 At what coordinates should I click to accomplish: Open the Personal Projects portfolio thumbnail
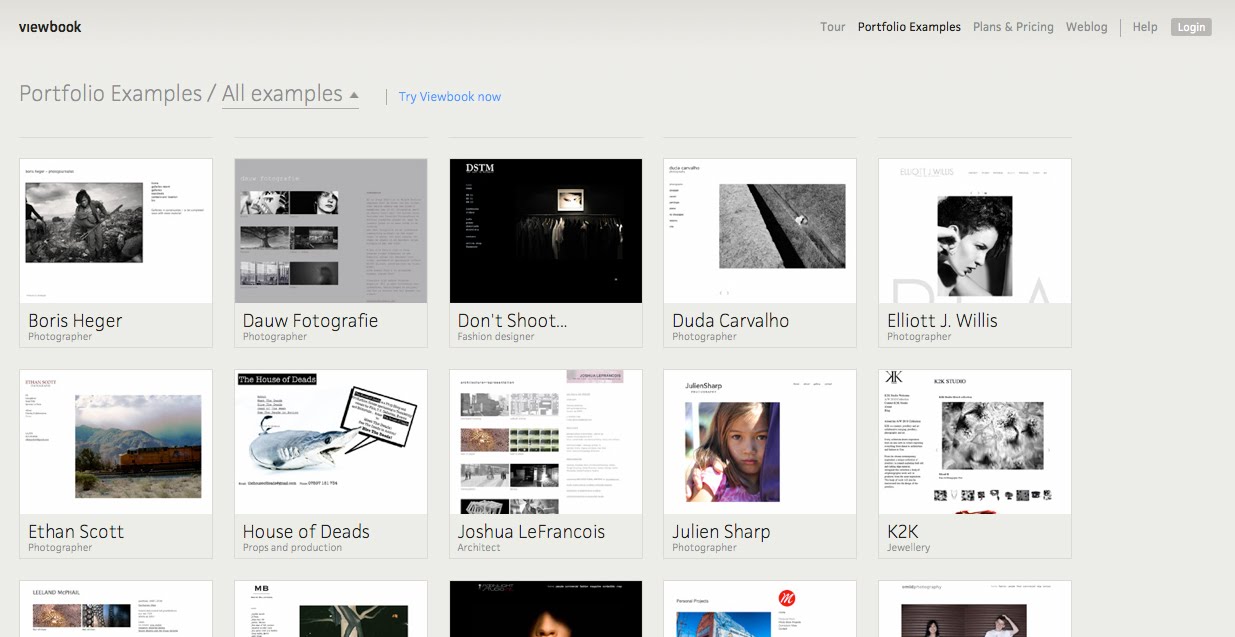coord(760,609)
